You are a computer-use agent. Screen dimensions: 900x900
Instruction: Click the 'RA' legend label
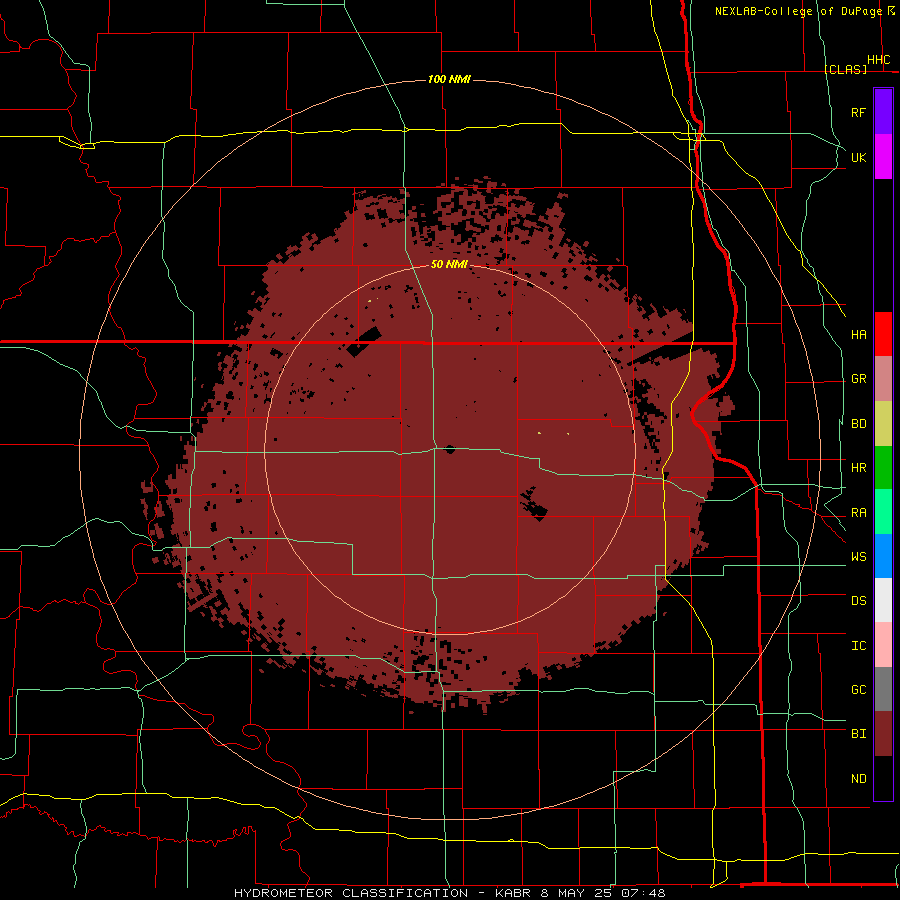point(858,513)
